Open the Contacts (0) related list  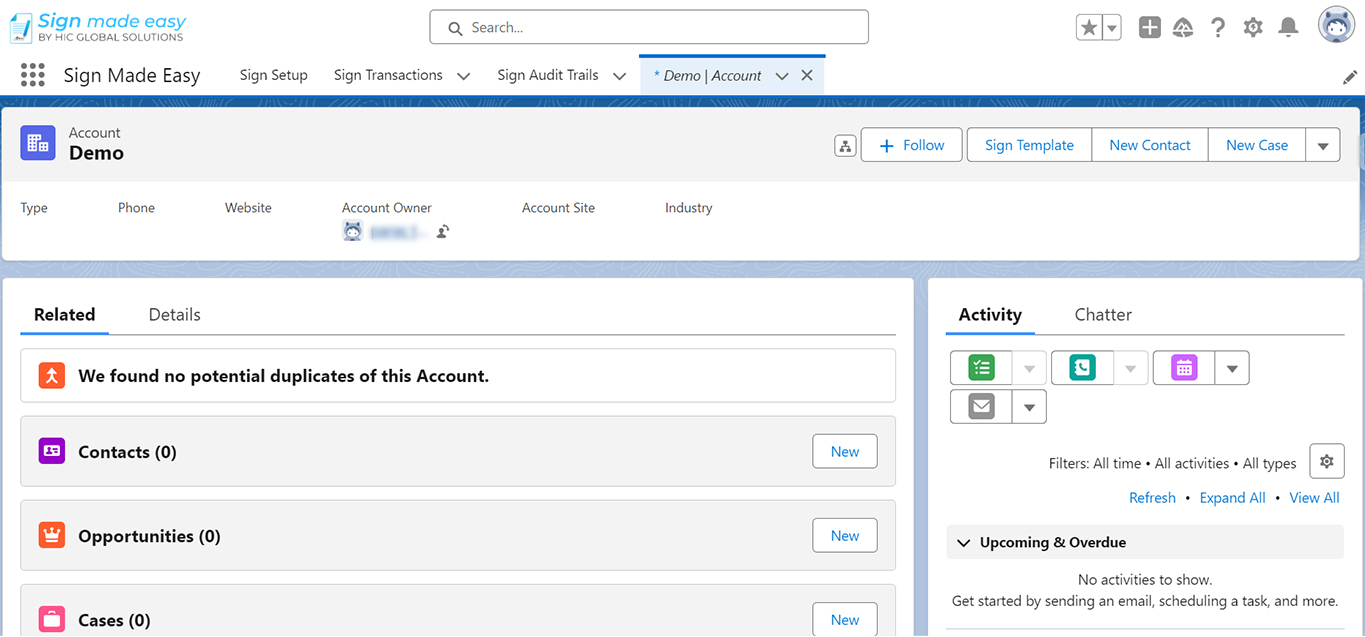pos(127,452)
